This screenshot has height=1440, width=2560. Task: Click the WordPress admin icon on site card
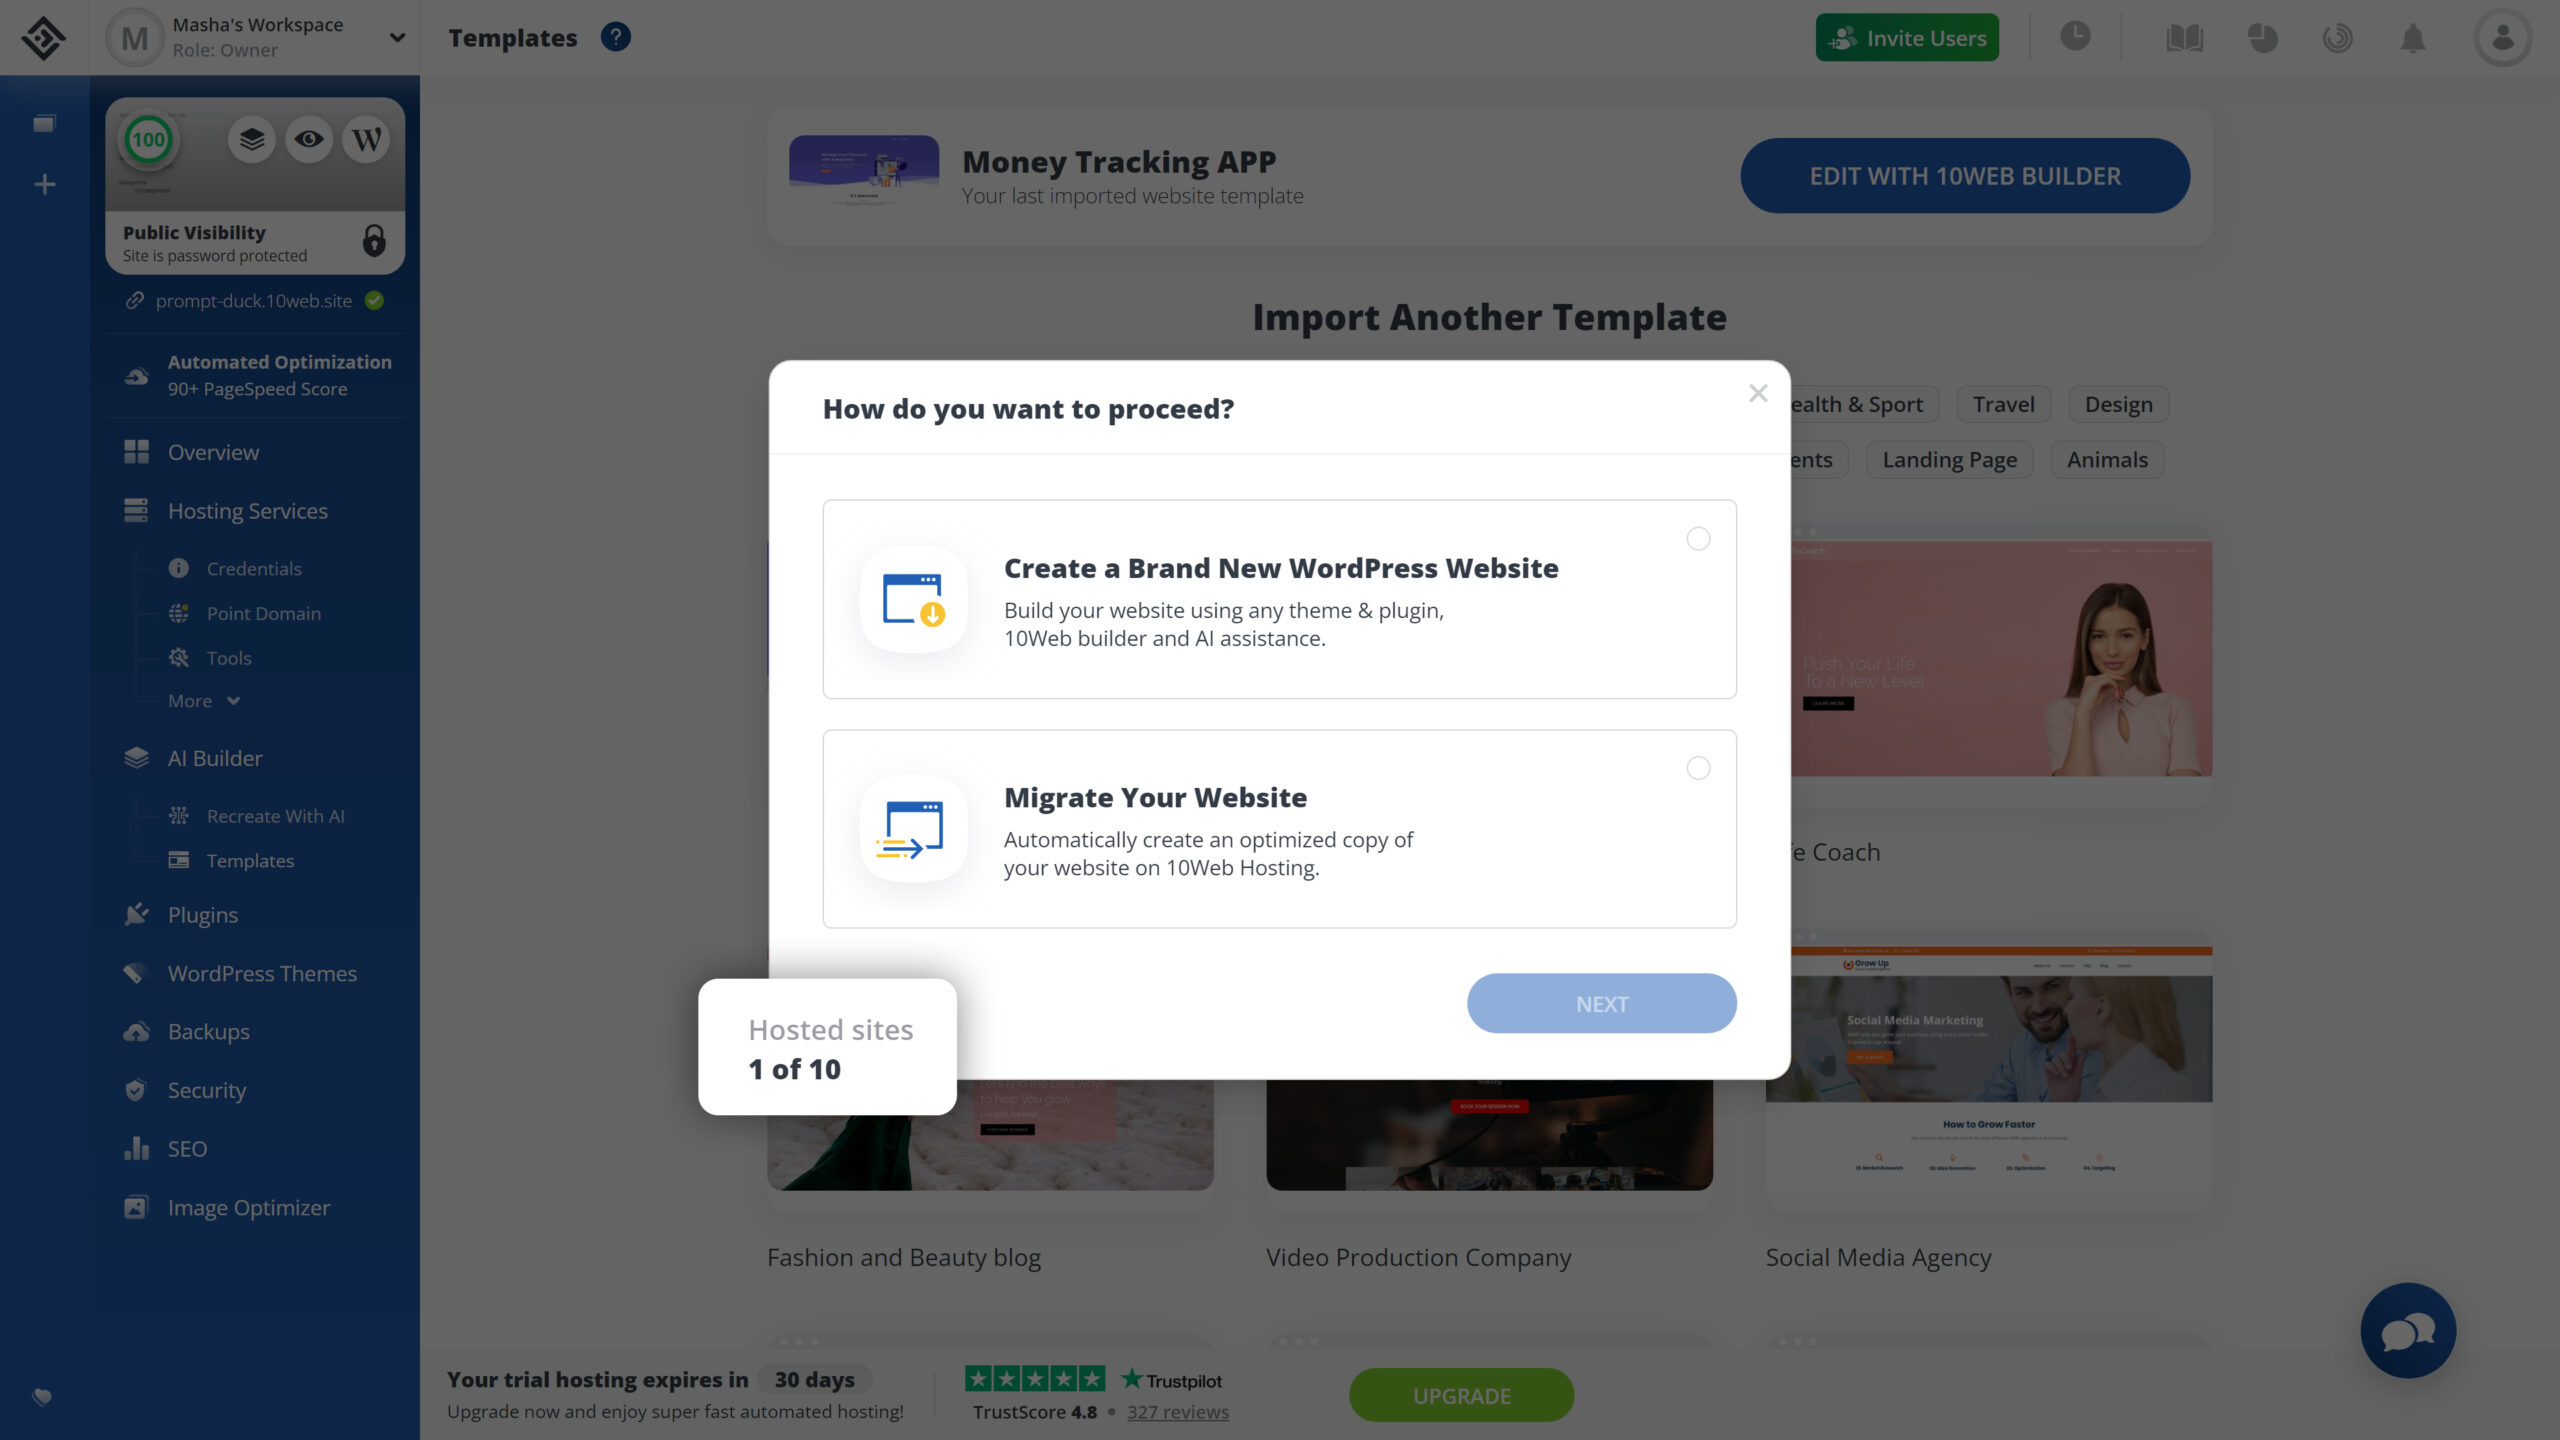(366, 139)
